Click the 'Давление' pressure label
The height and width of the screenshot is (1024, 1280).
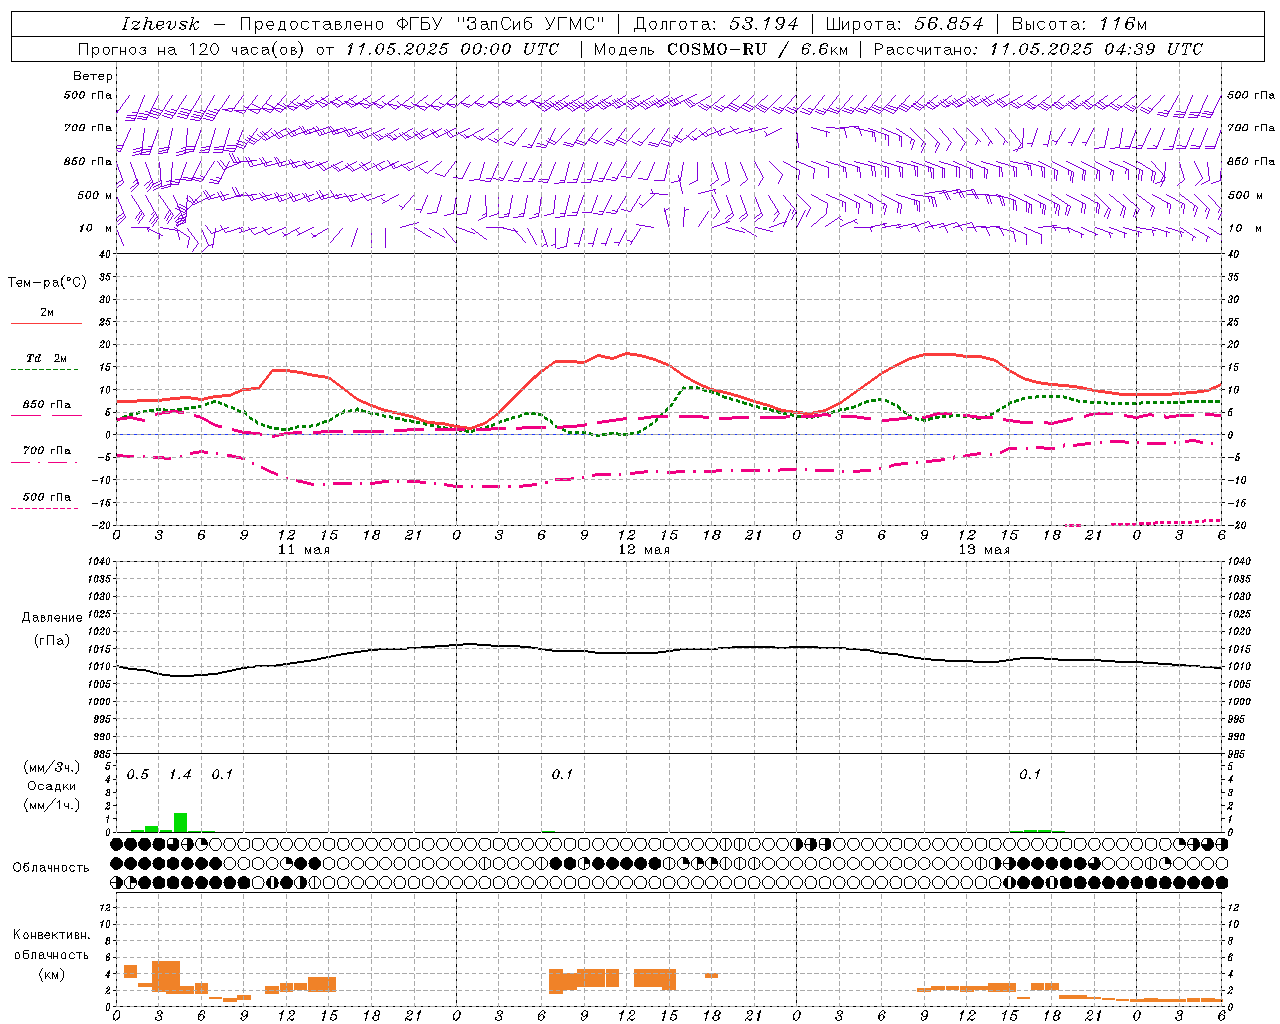(52, 618)
